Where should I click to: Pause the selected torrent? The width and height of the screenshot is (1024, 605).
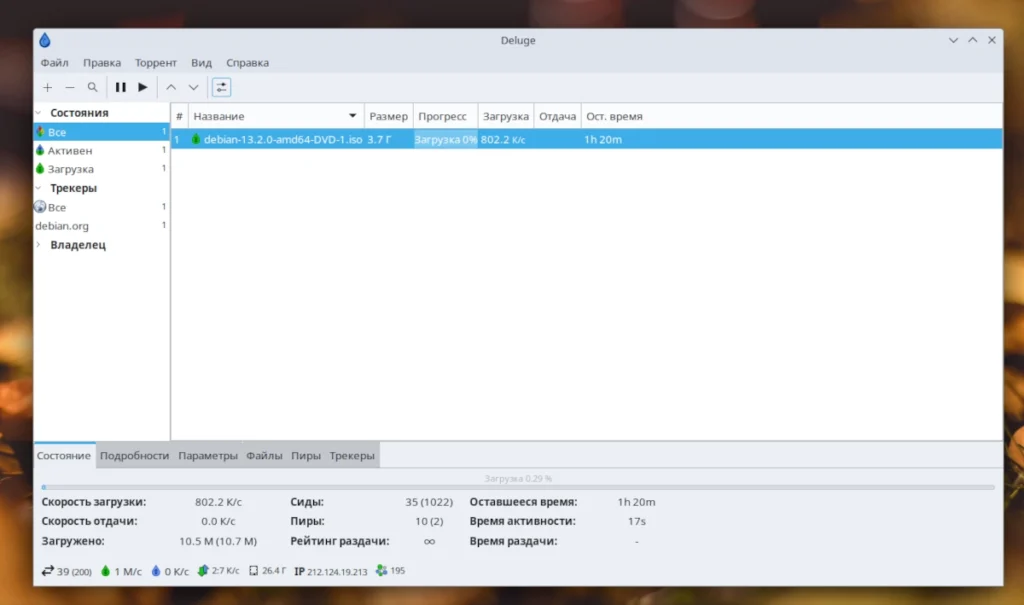point(121,87)
